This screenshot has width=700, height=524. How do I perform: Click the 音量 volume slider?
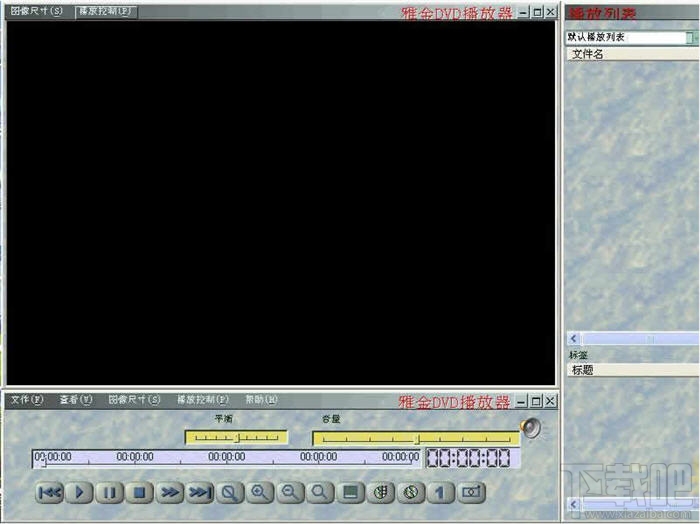tap(416, 438)
